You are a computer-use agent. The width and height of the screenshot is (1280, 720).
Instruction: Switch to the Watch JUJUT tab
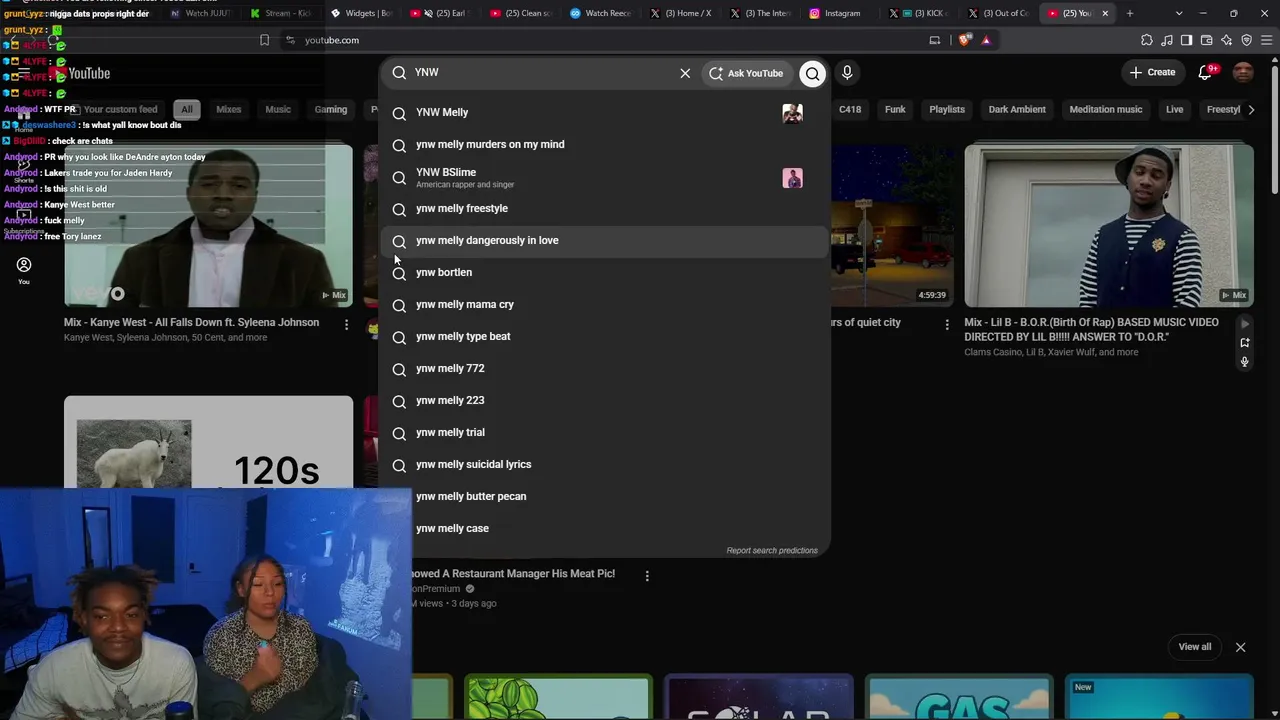[x=201, y=13]
